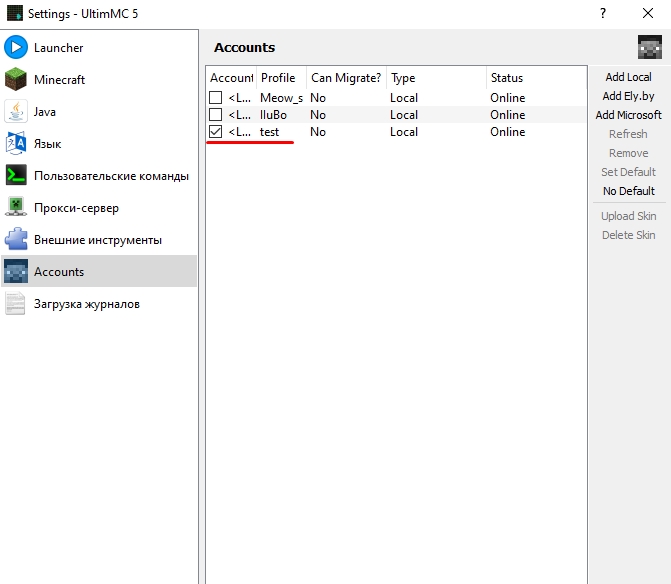The height and width of the screenshot is (584, 671).
Task: Sort by the Can Migrate? column header
Action: [346, 78]
